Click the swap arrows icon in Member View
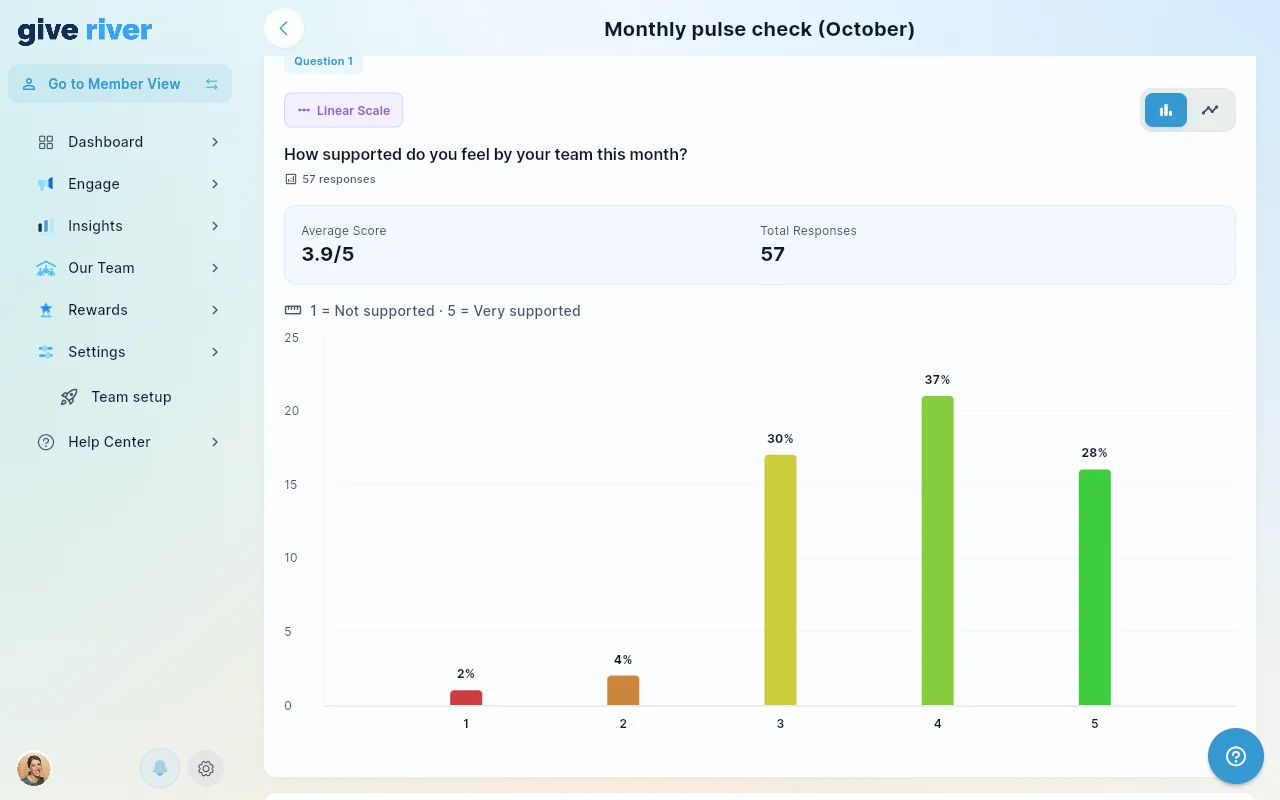The height and width of the screenshot is (800, 1280). click(x=212, y=84)
